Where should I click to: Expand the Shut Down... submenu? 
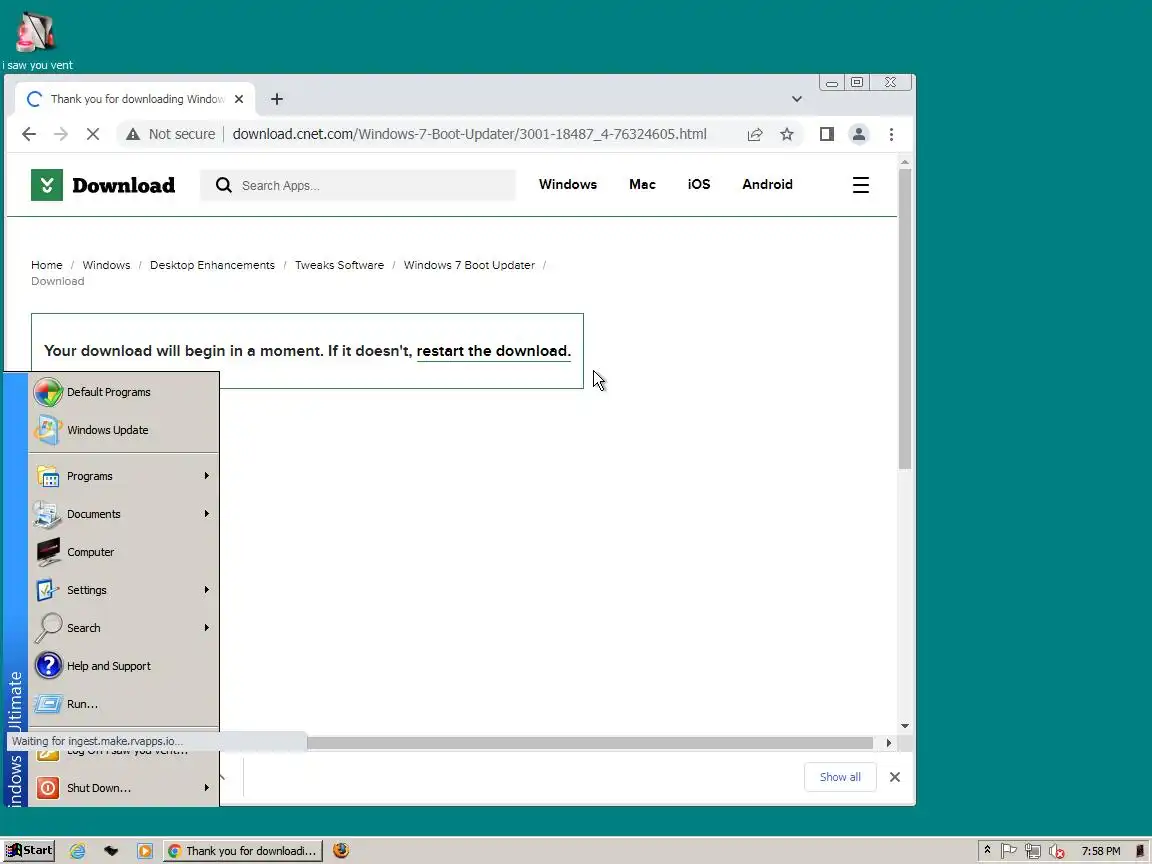pyautogui.click(x=123, y=788)
